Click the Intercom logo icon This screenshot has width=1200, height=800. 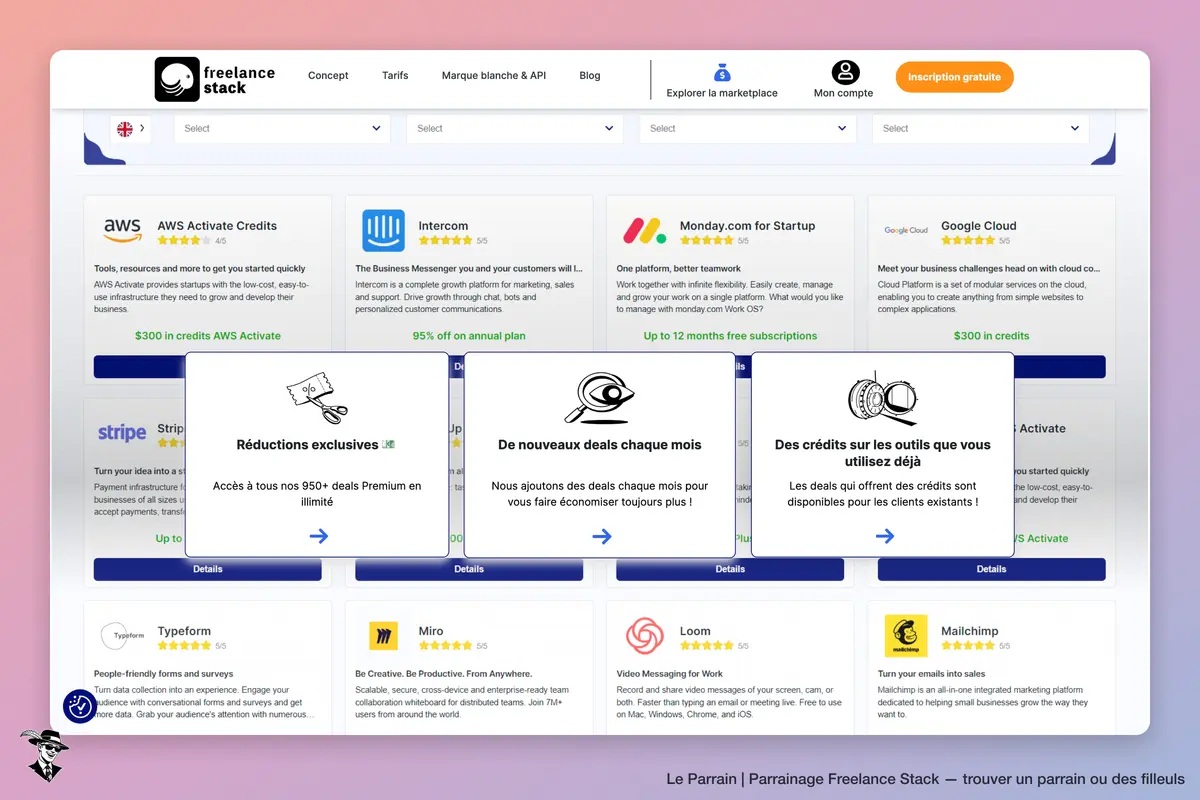[x=383, y=231]
